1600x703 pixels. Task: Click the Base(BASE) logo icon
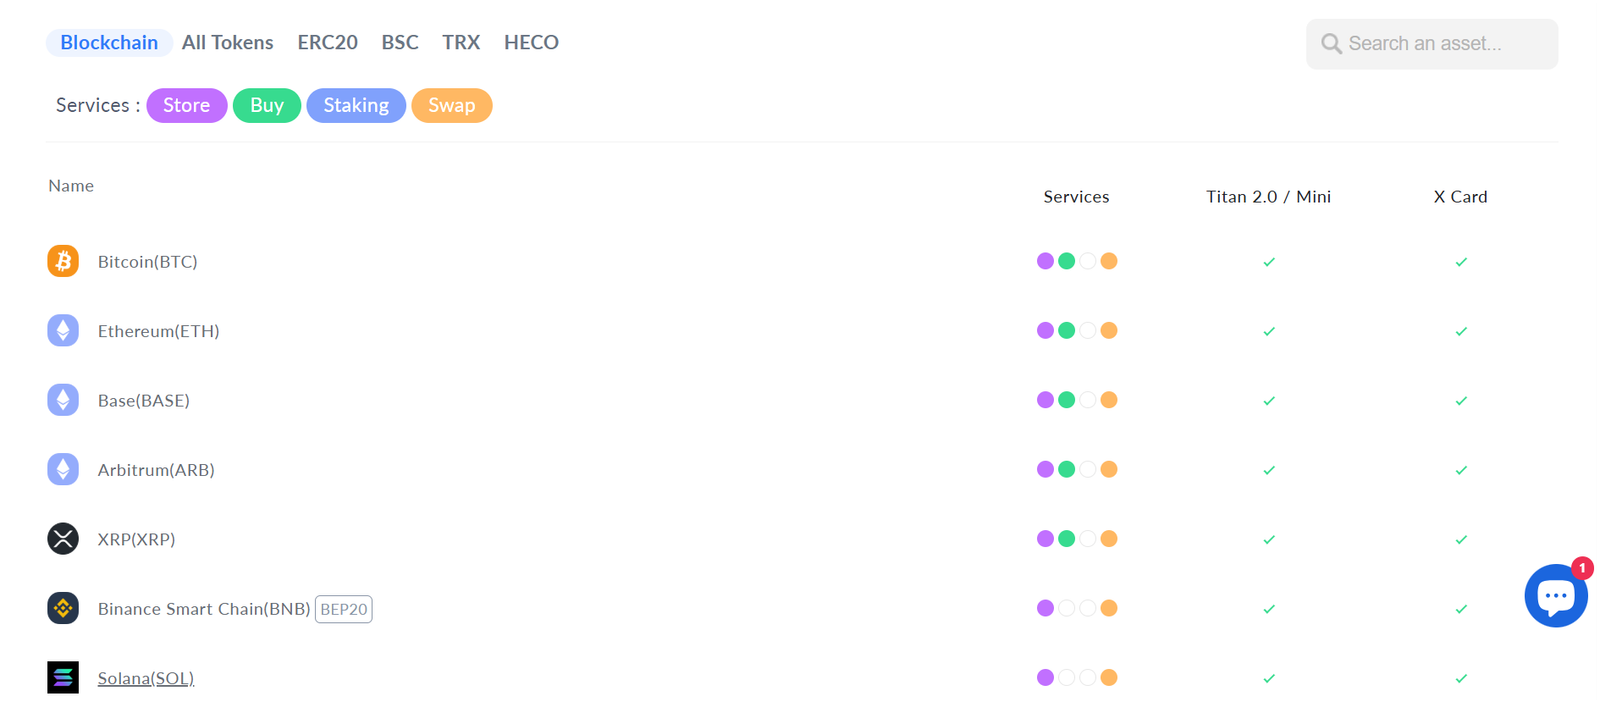point(63,400)
